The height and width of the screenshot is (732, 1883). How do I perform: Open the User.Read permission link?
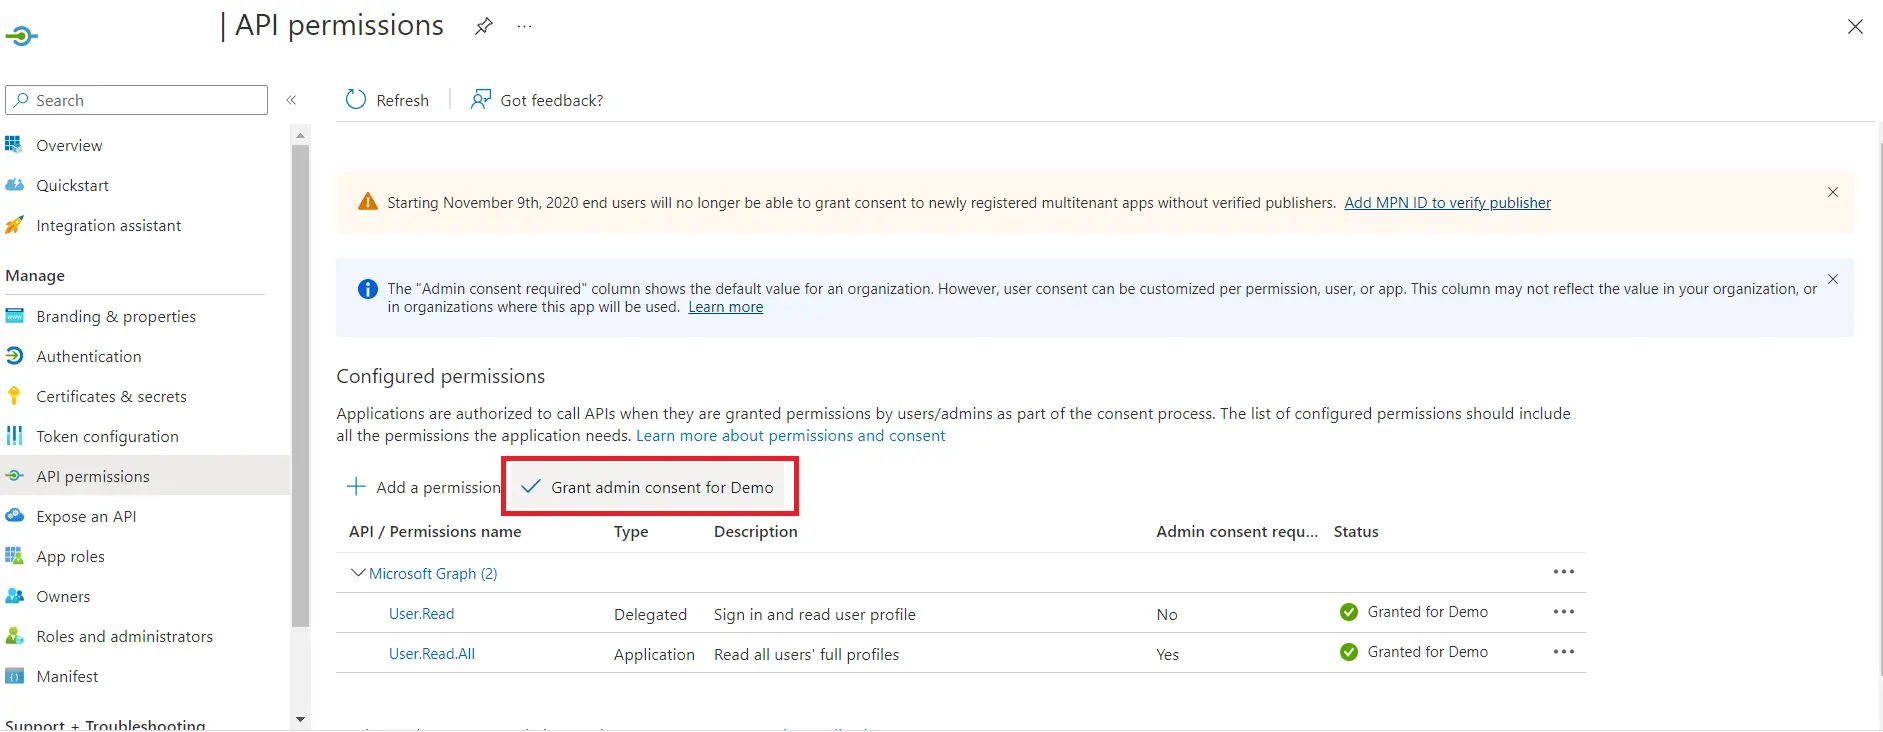click(x=421, y=614)
